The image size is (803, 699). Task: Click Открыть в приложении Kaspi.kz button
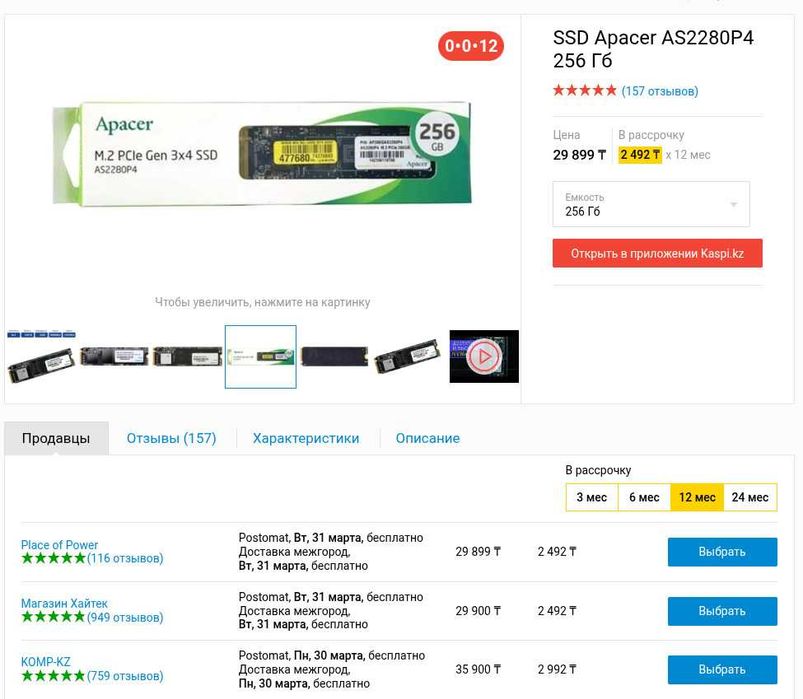pos(657,253)
